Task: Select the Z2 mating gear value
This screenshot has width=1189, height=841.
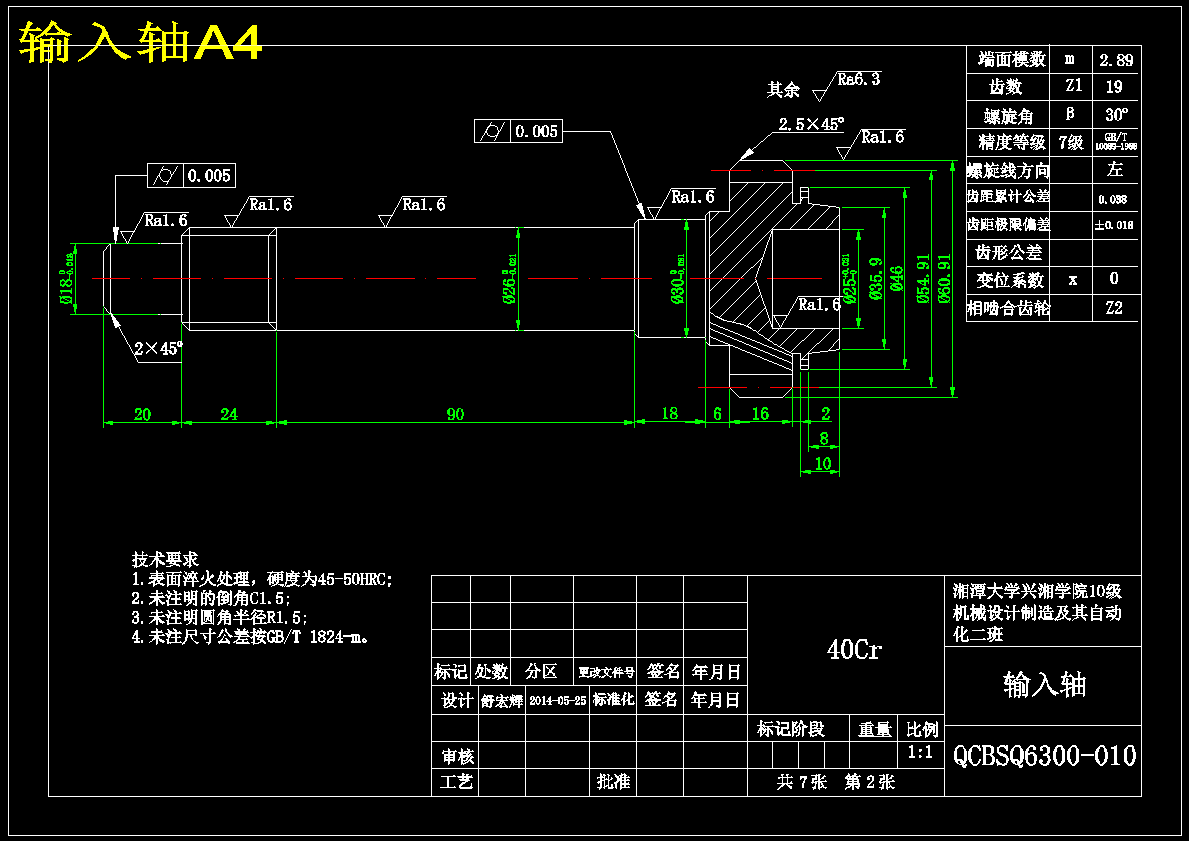Action: click(x=1114, y=308)
